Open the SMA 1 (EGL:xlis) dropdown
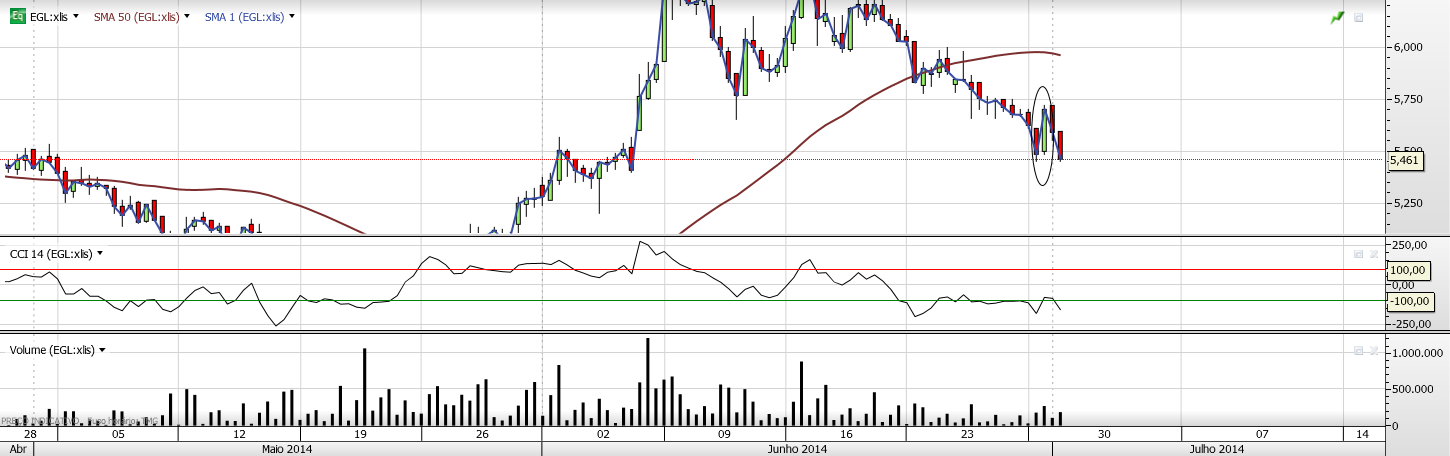1450x456 pixels. 292,17
